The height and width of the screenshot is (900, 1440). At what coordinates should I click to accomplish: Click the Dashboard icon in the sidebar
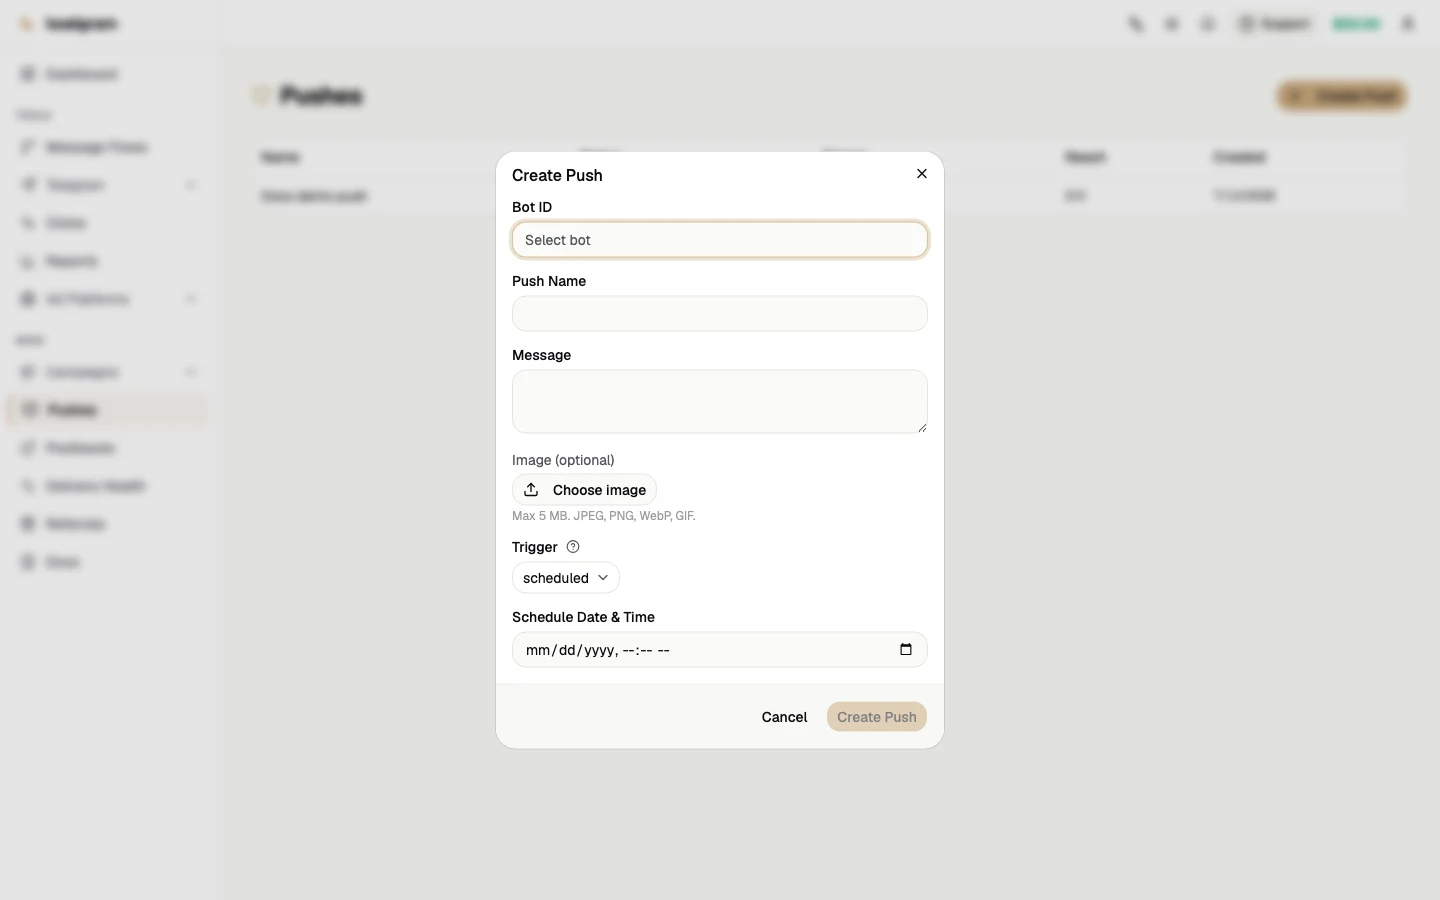click(28, 74)
